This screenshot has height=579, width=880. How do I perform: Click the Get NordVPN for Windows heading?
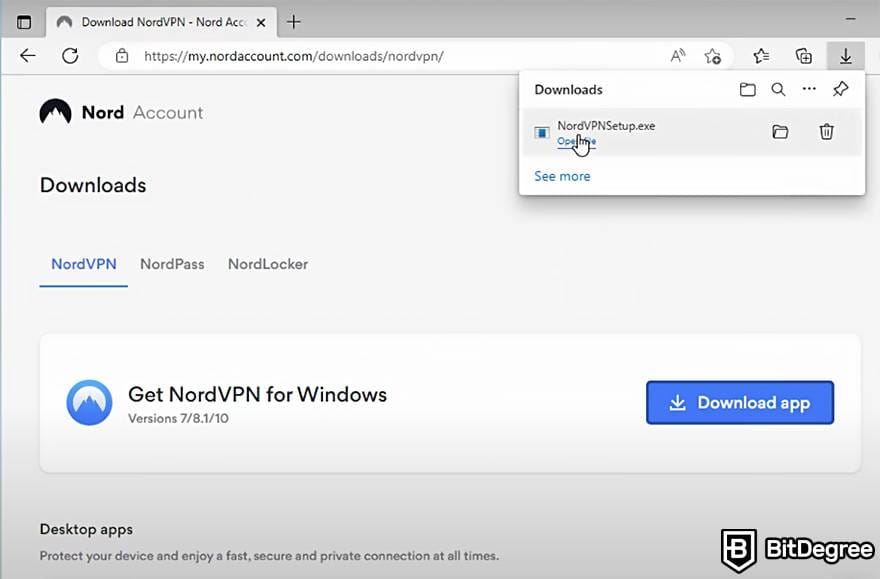(x=258, y=394)
